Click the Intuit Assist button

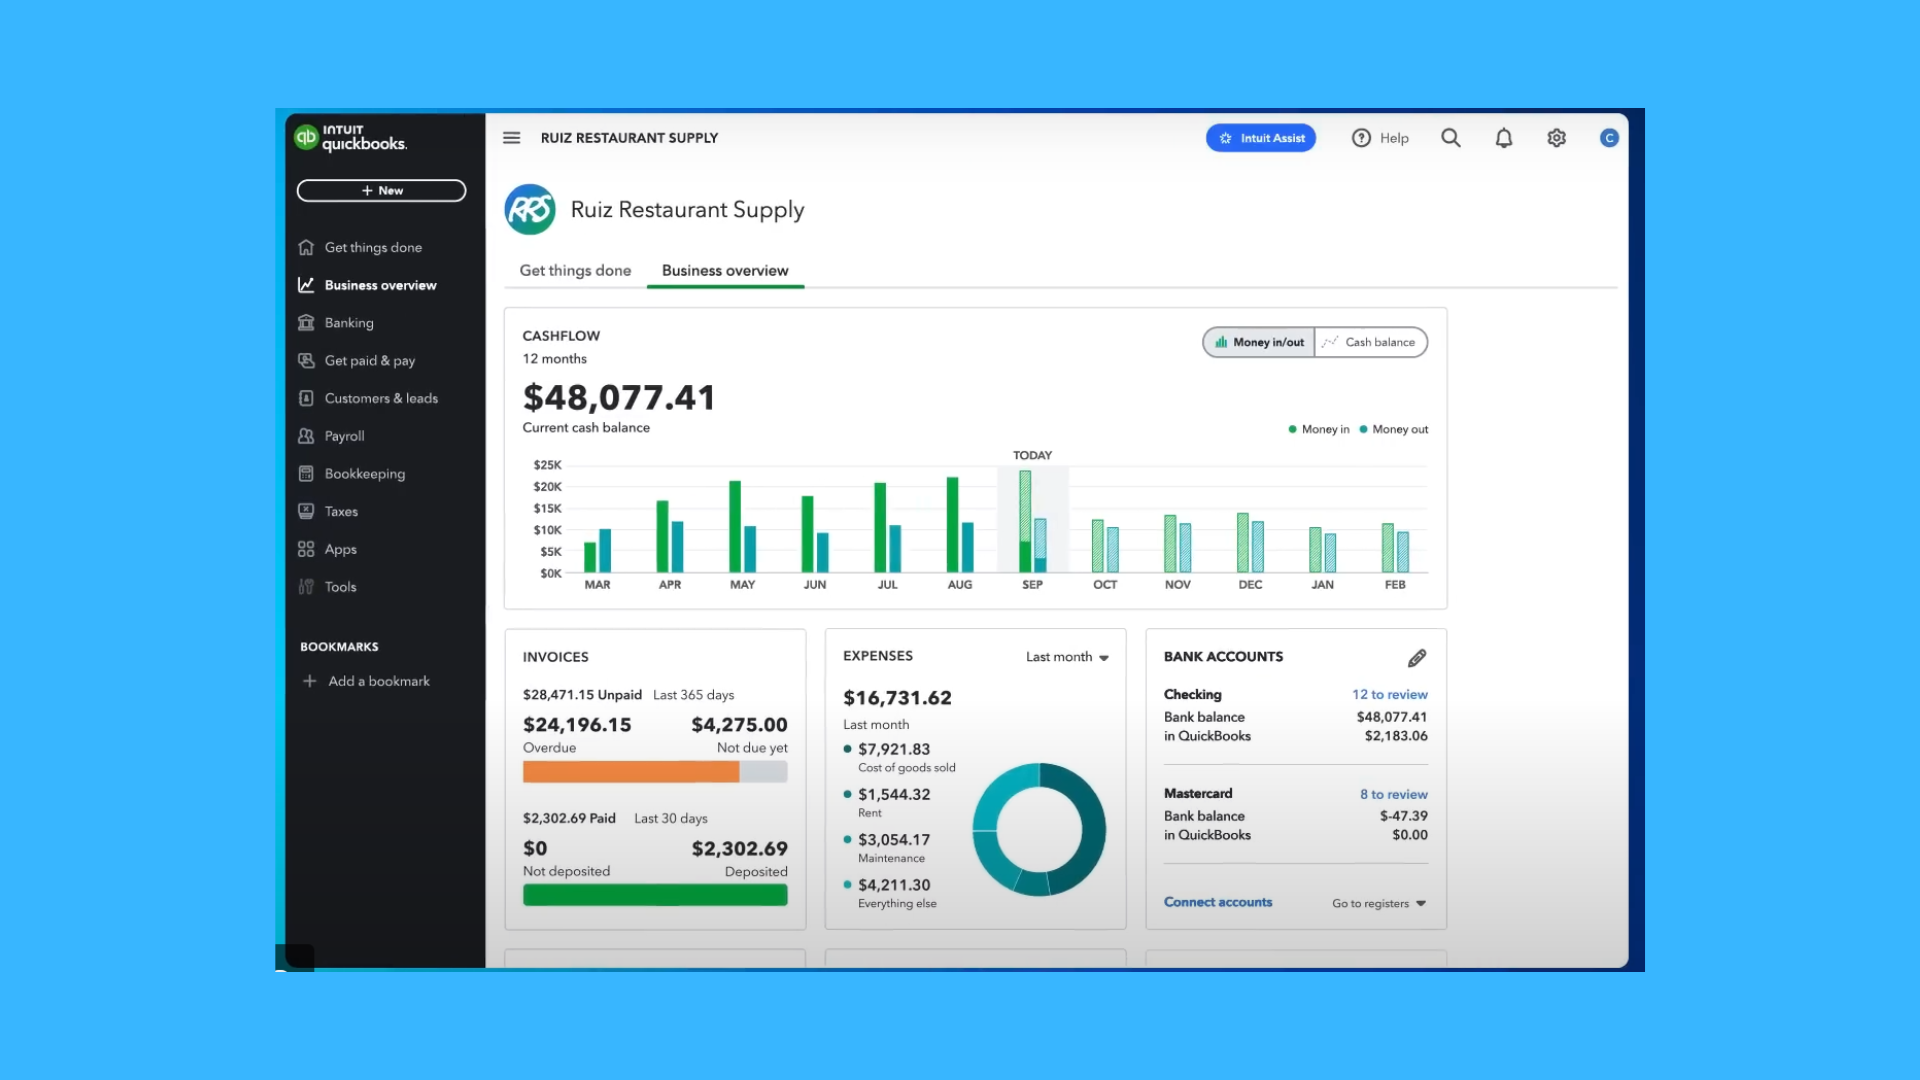click(x=1260, y=138)
